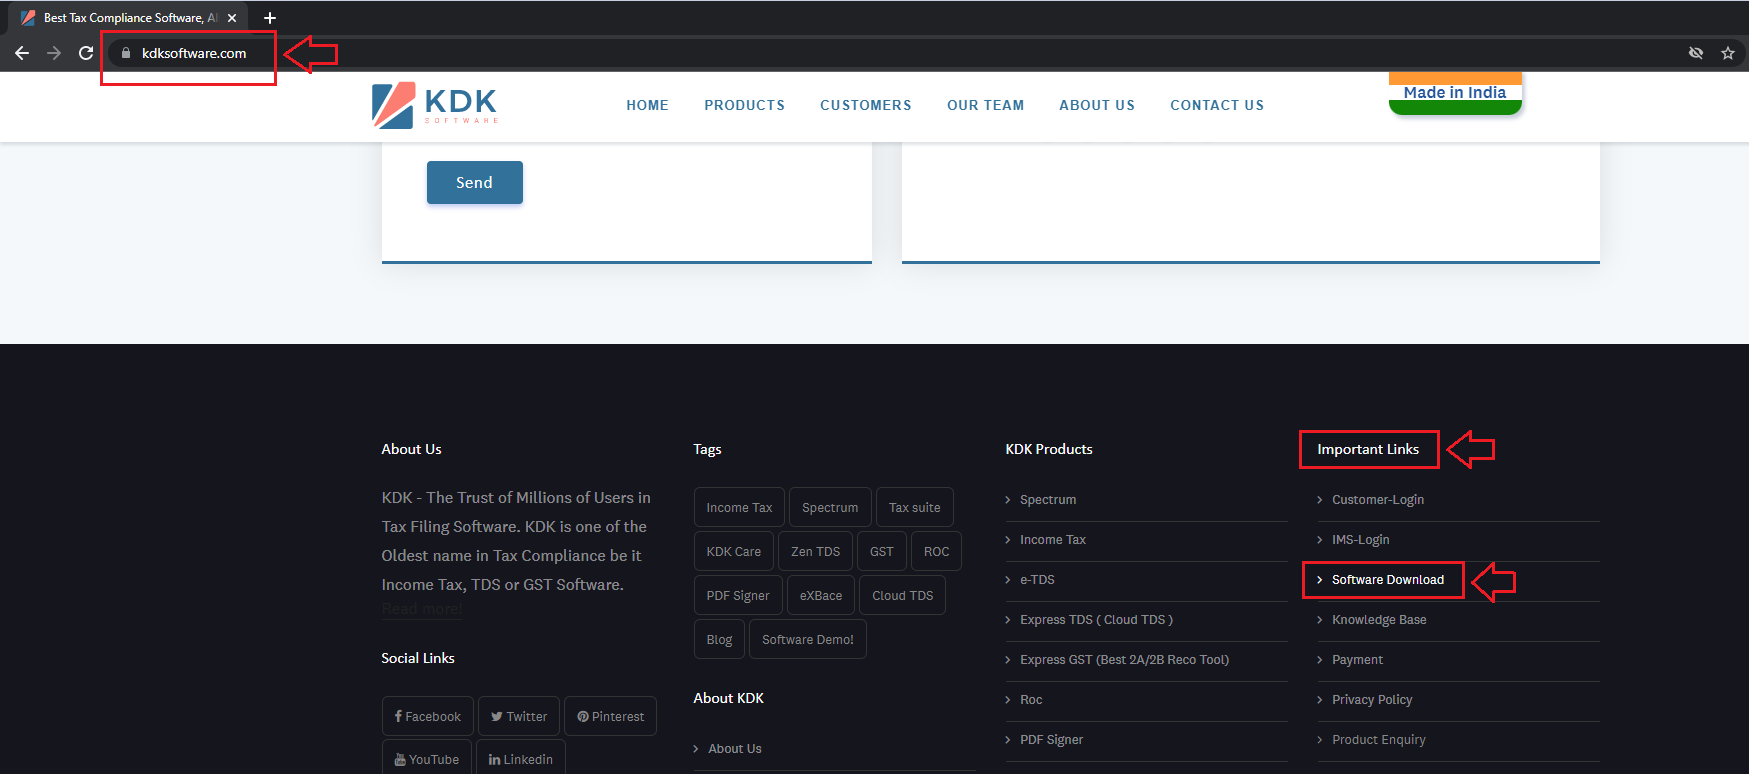The height and width of the screenshot is (774, 1749).
Task: Click the KDK Care tag
Action: (x=734, y=551)
